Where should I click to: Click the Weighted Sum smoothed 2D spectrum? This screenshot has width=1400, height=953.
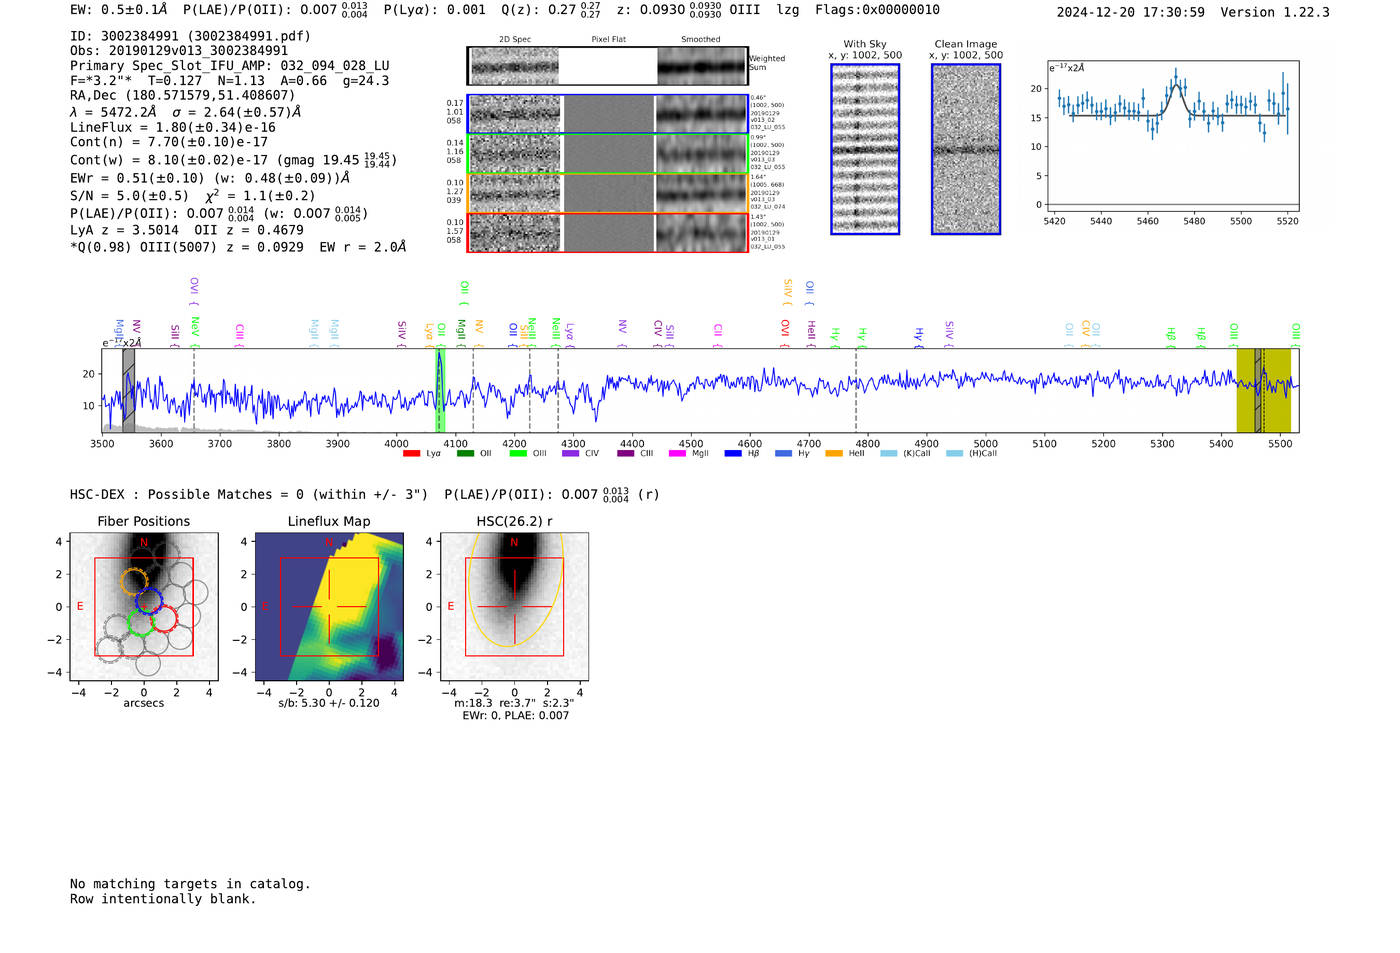click(702, 66)
